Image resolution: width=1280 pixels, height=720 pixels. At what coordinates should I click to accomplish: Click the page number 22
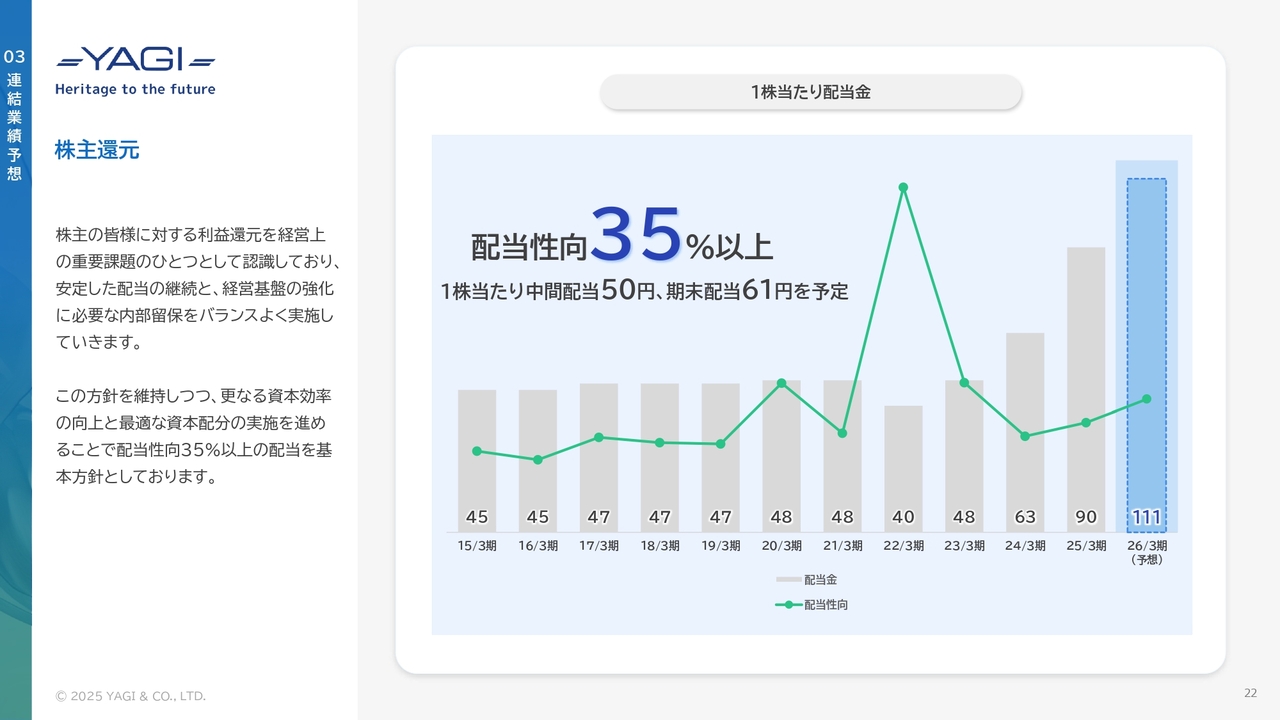[x=1250, y=693]
